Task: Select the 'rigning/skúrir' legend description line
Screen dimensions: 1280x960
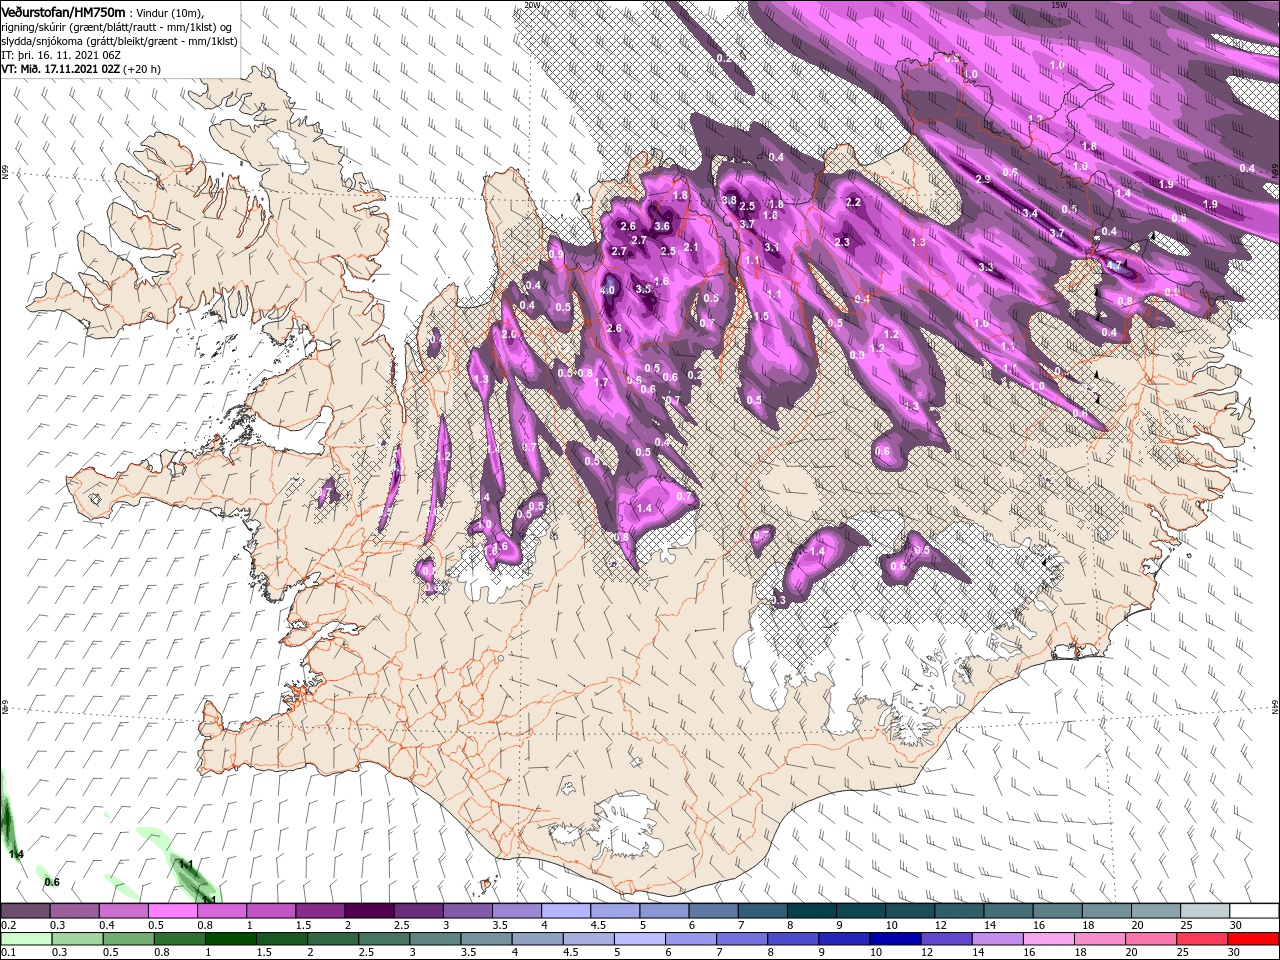Action: pyautogui.click(x=117, y=27)
